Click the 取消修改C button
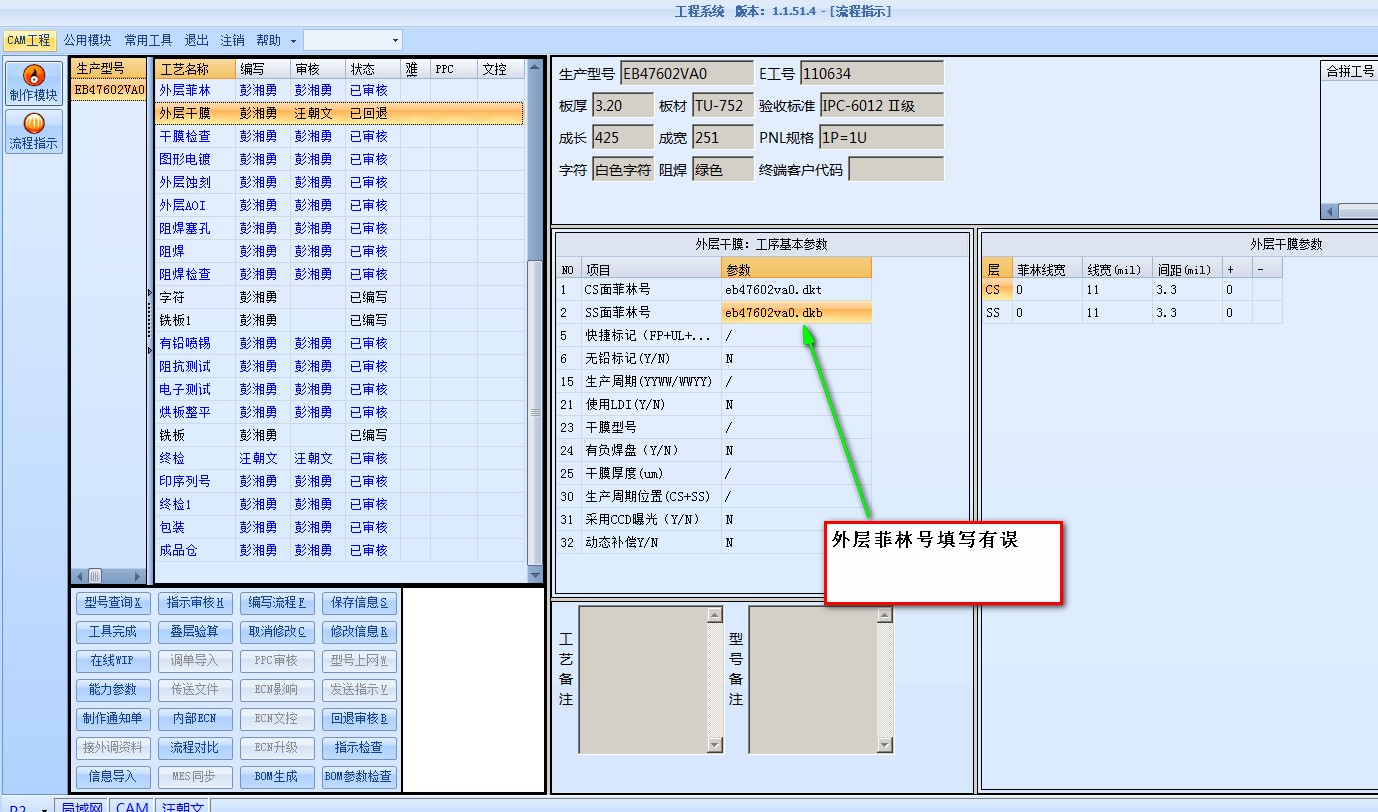This screenshot has width=1378, height=812. (277, 632)
